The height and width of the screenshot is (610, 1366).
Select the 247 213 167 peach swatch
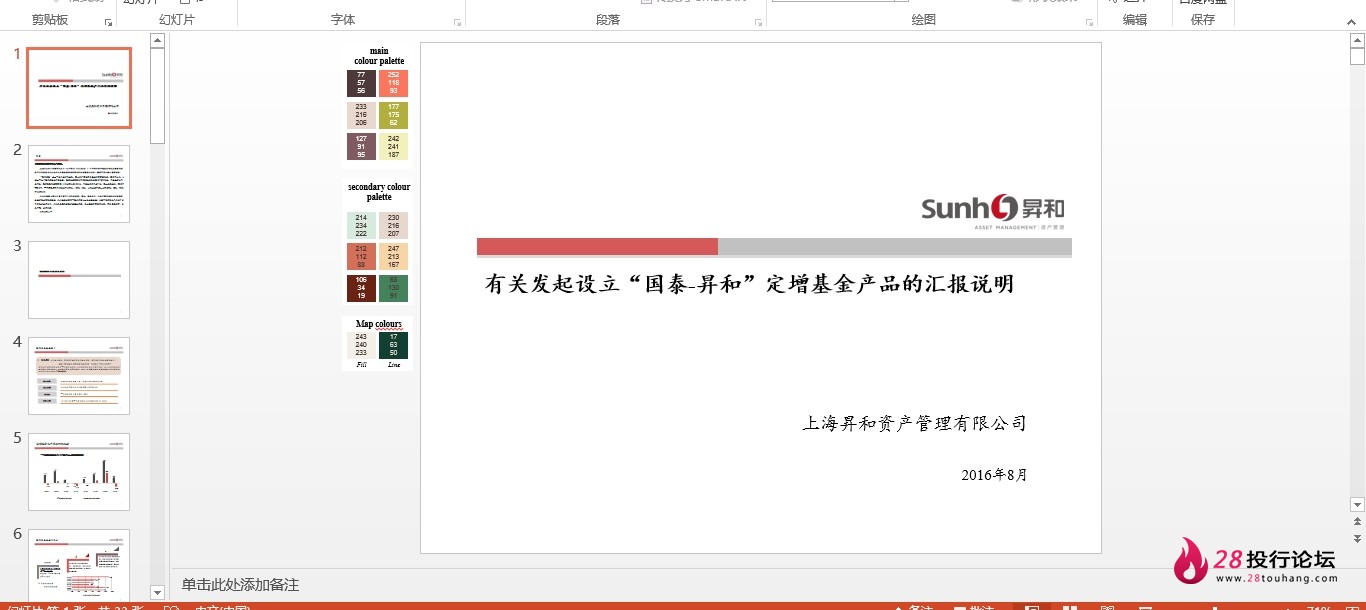[393, 257]
